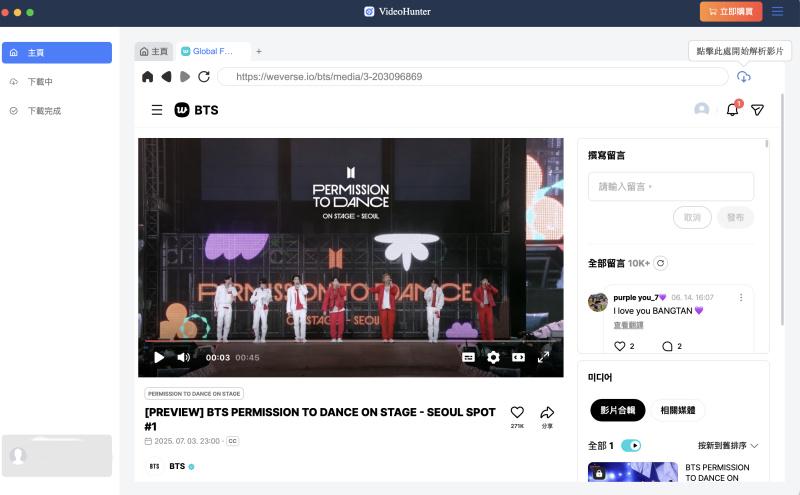The width and height of the screenshot is (800, 495).
Task: Go forward with the right arrow
Action: tap(185, 77)
